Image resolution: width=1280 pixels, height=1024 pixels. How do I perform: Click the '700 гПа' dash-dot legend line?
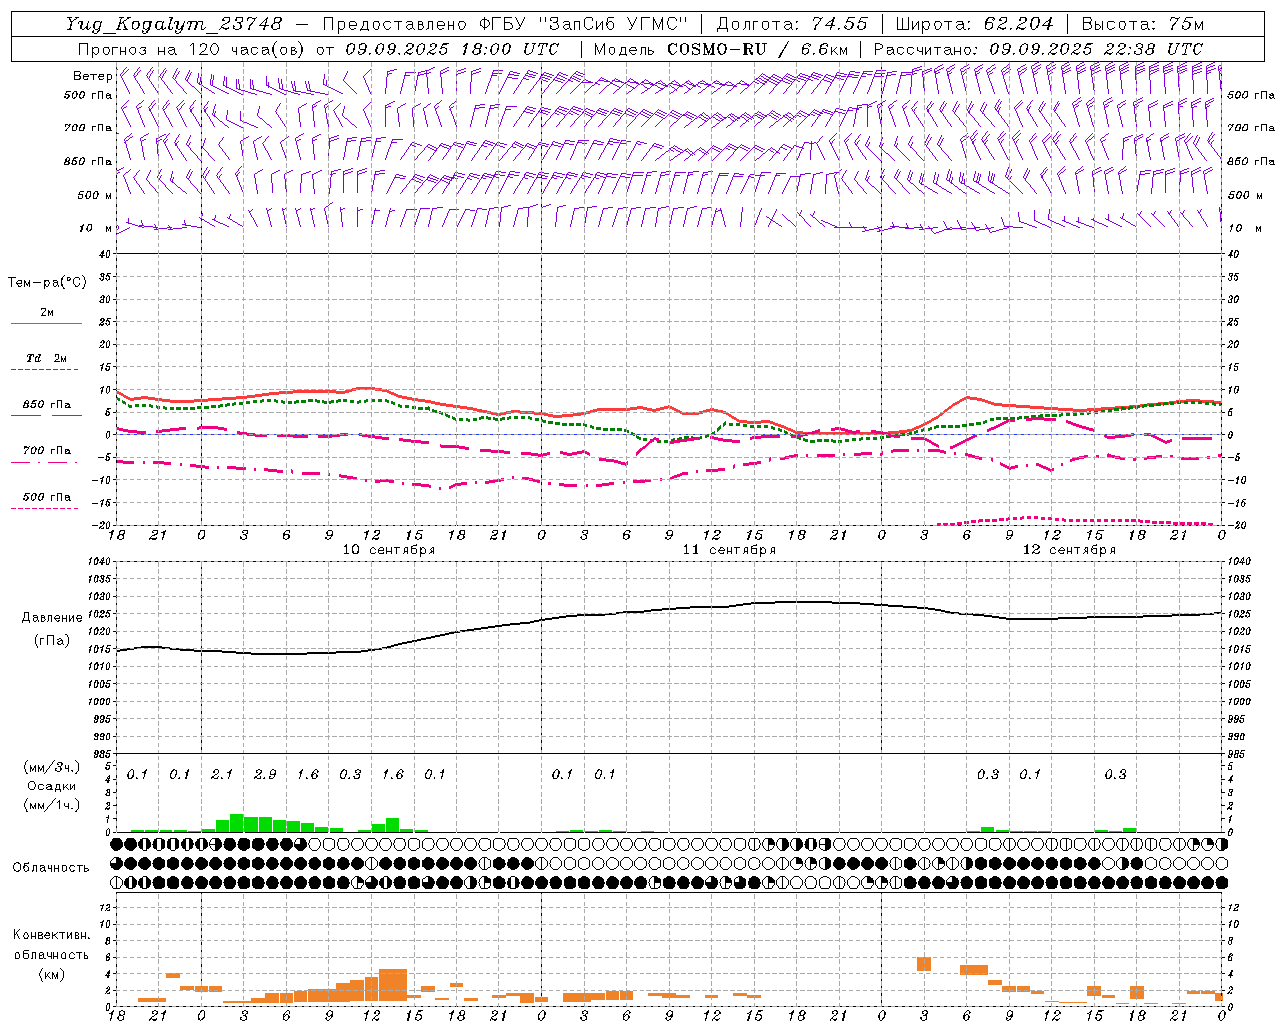point(45,462)
